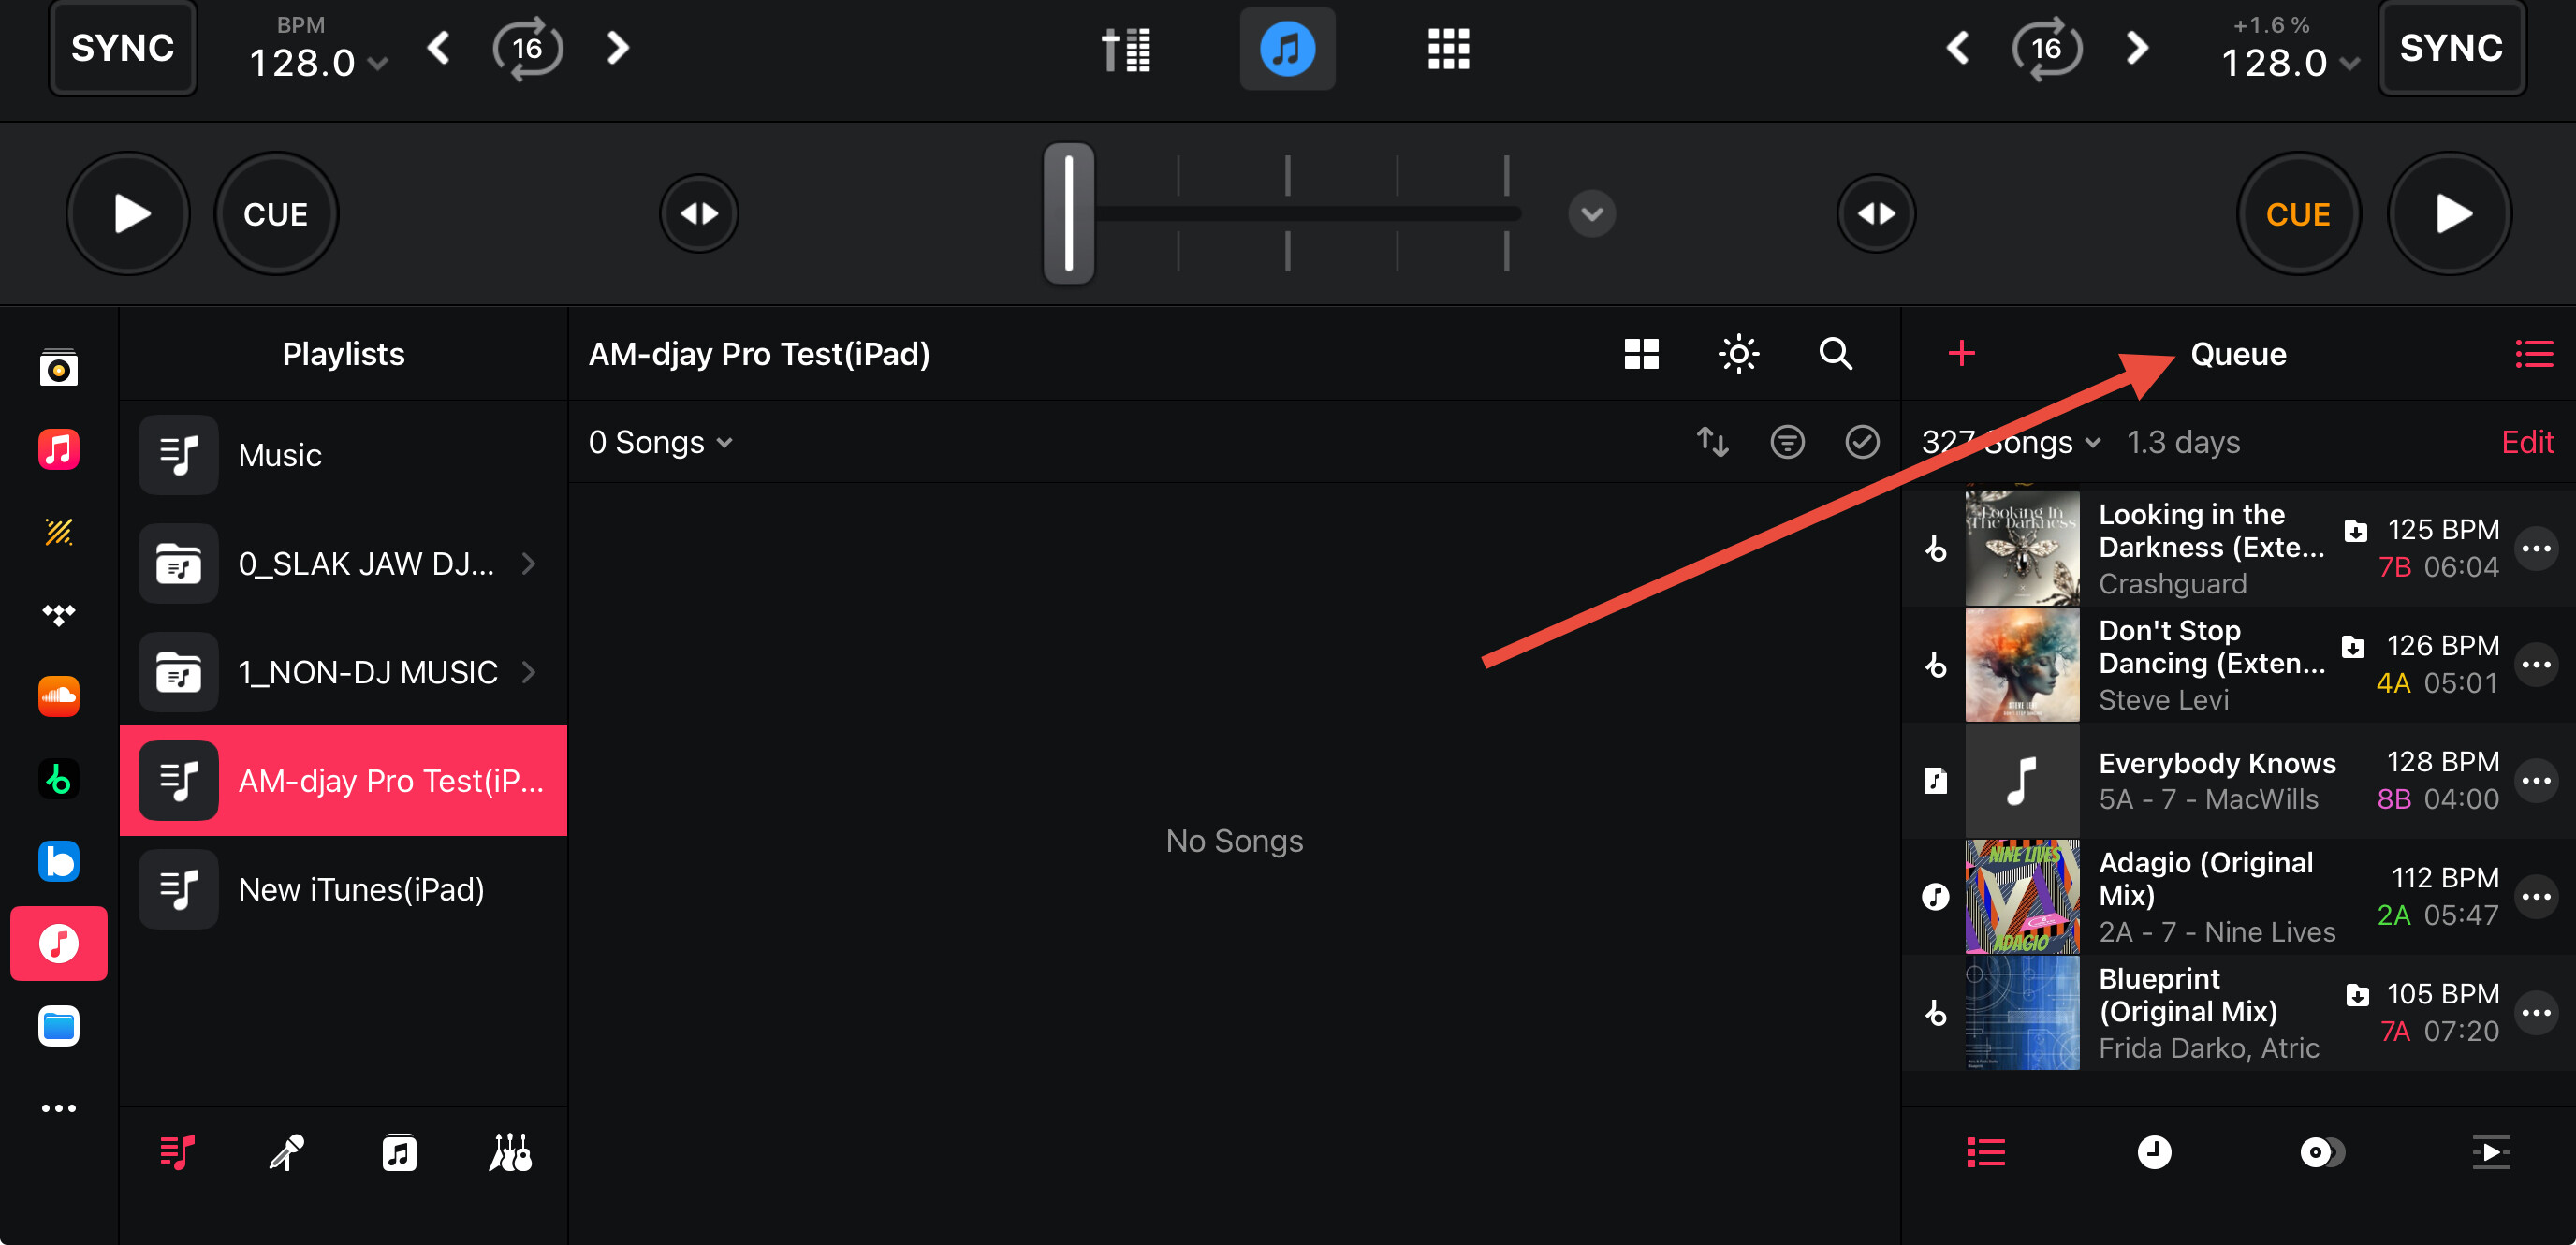Open options for Blueprint (Original Mix)

pos(2536,1012)
